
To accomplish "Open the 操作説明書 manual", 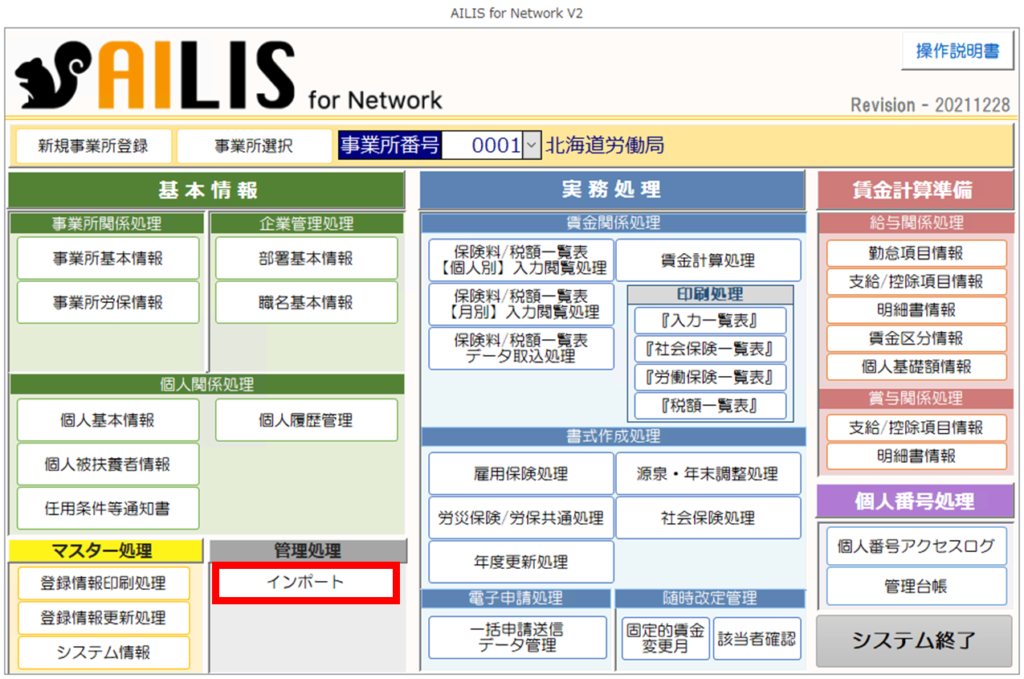I will [957, 51].
